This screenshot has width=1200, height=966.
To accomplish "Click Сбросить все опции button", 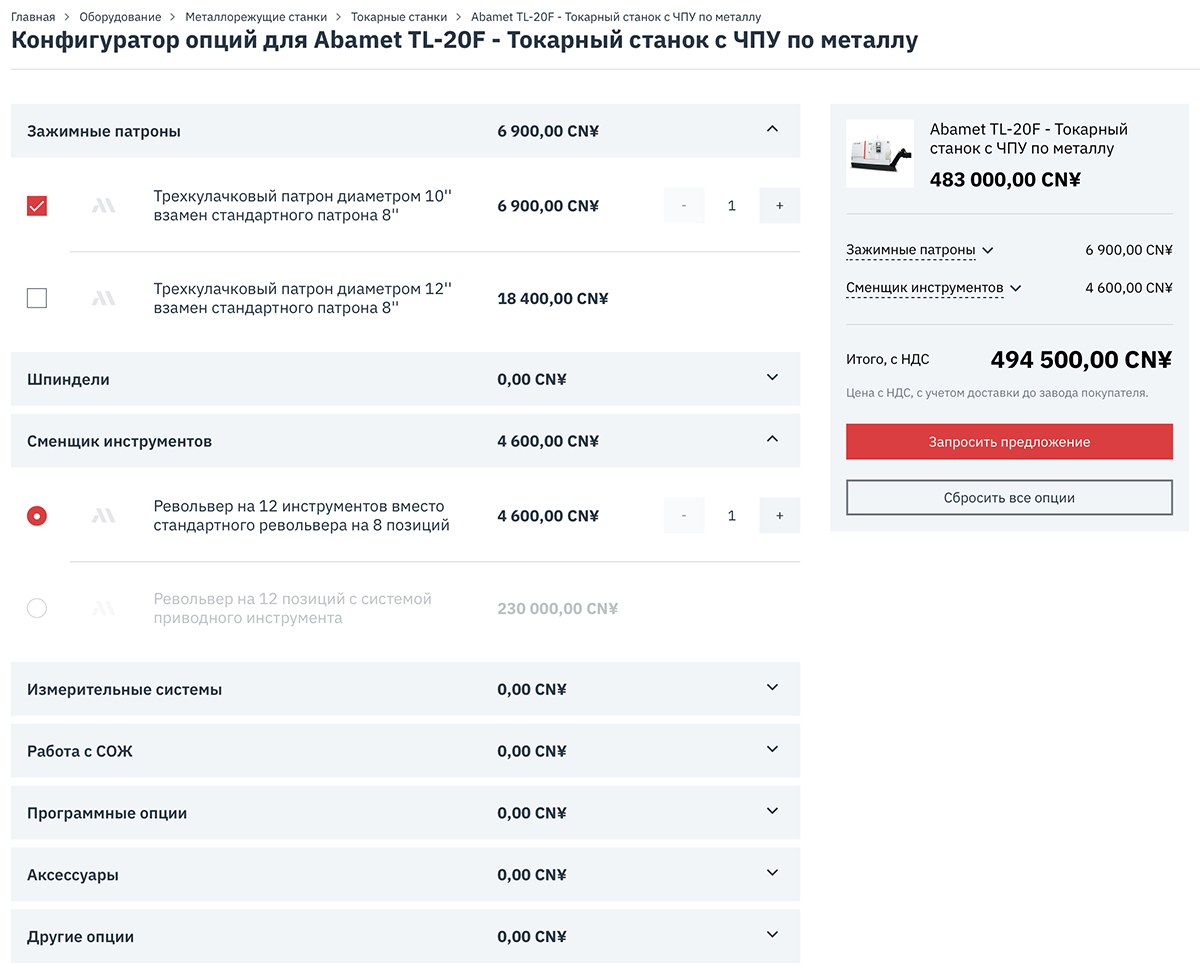I will coord(1009,498).
